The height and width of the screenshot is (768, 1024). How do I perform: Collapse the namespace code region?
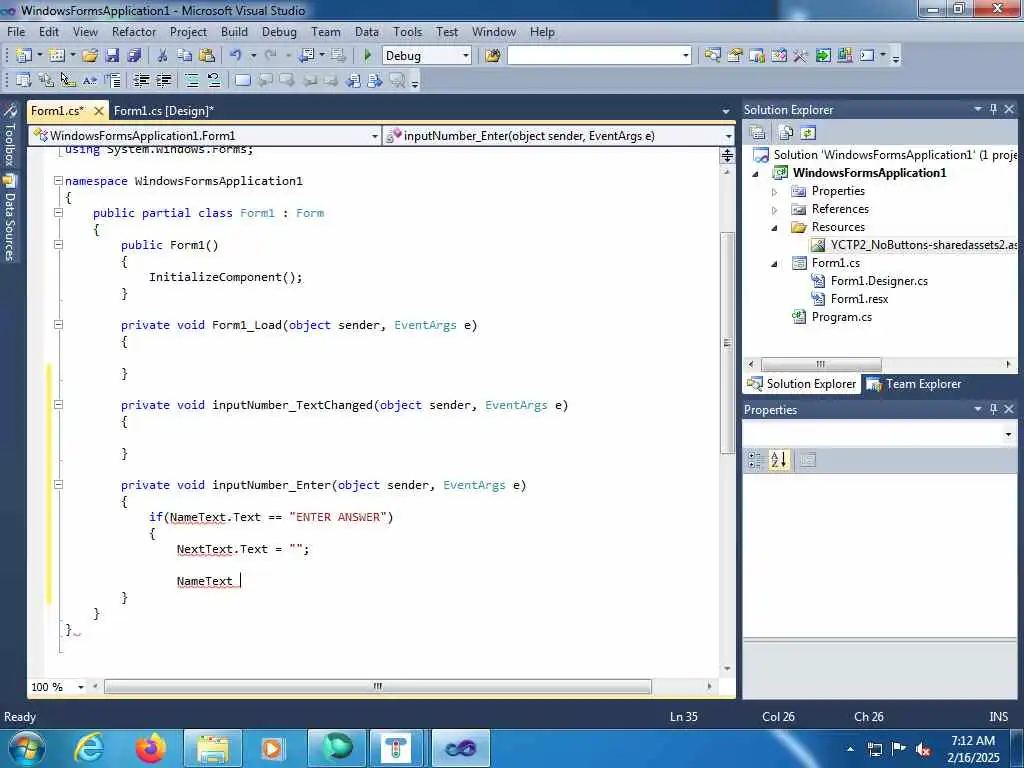pos(58,181)
